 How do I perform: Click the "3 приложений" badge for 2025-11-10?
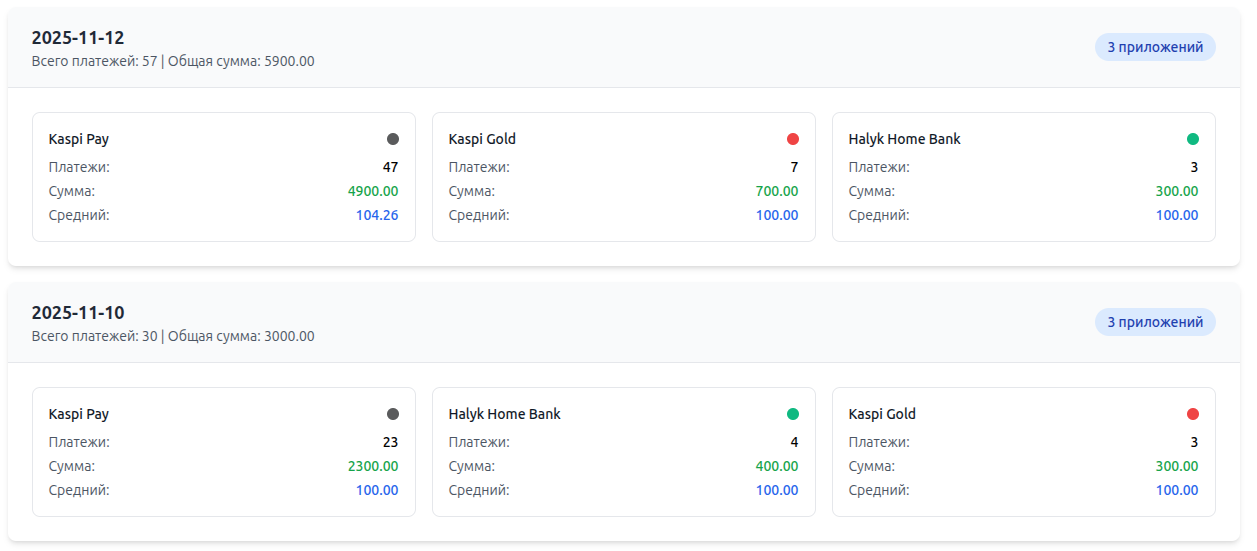[x=1155, y=322]
